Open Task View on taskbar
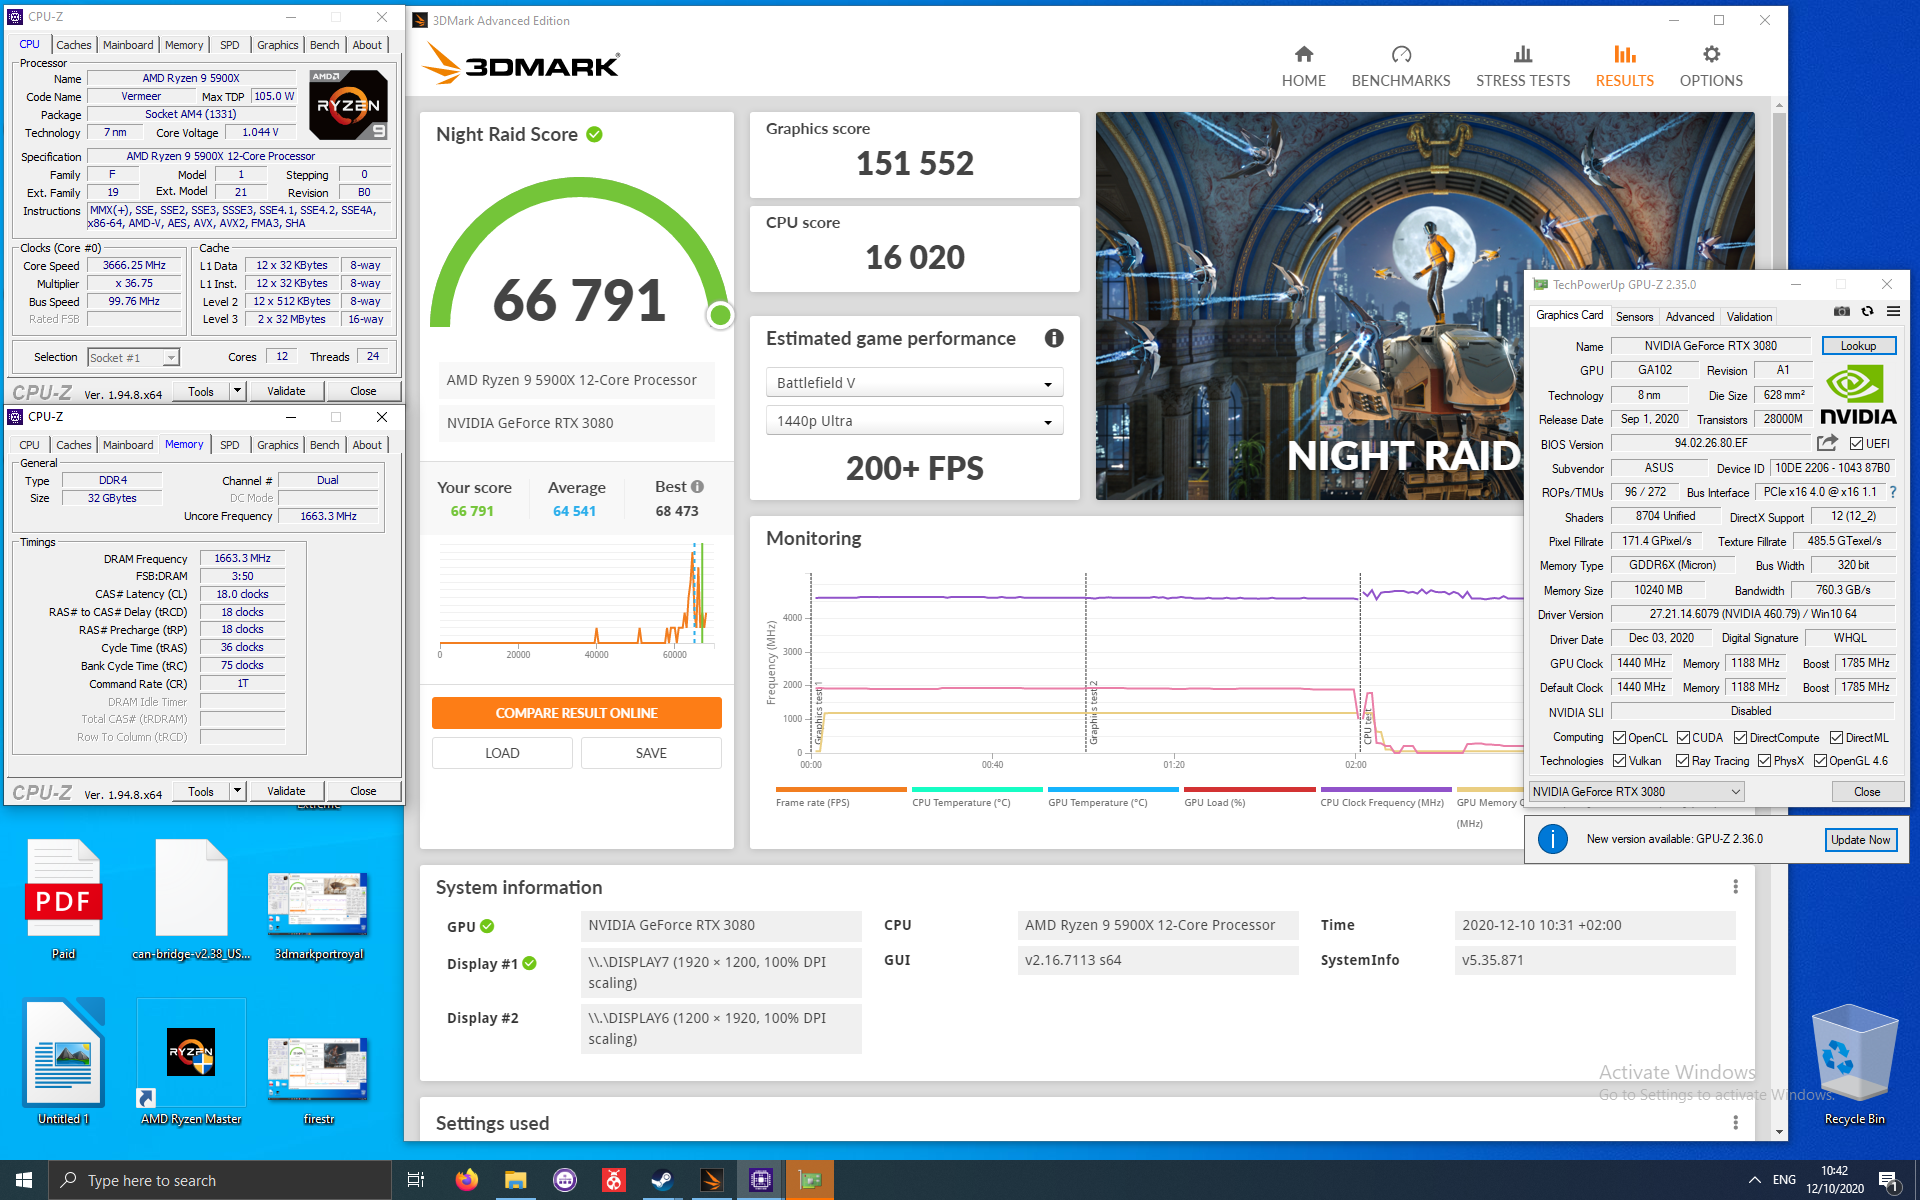Screen dimensions: 1920x1200 pos(417,1180)
